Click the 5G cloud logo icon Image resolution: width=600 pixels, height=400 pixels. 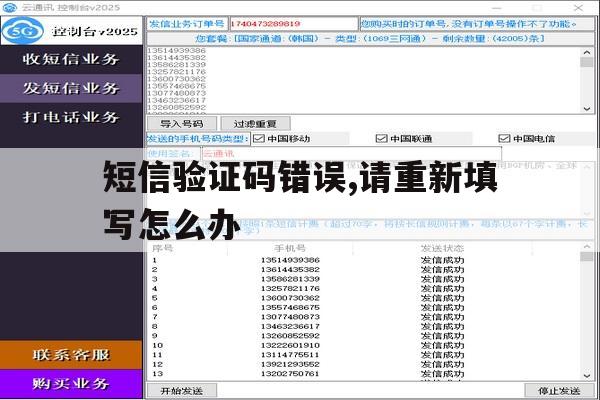tap(23, 31)
